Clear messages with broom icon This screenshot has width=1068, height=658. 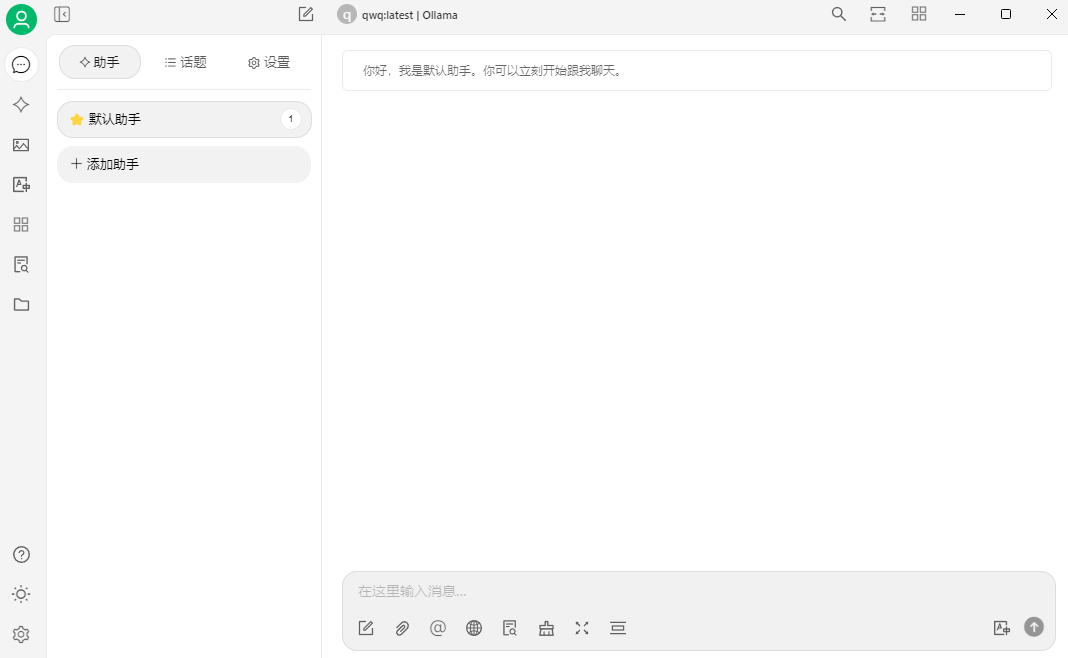click(546, 628)
